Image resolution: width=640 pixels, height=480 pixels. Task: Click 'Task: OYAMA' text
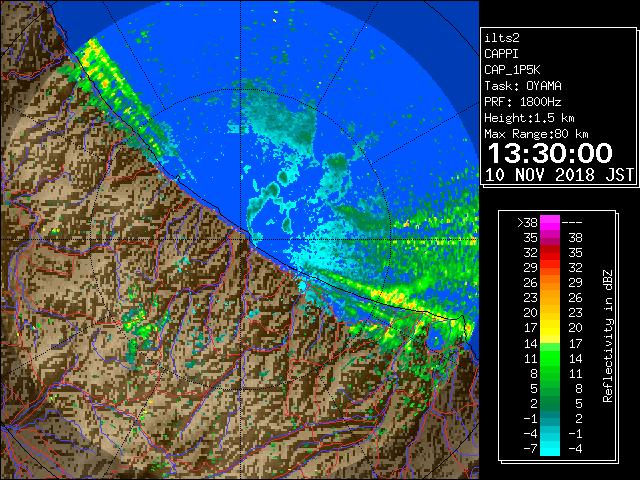tap(523, 86)
